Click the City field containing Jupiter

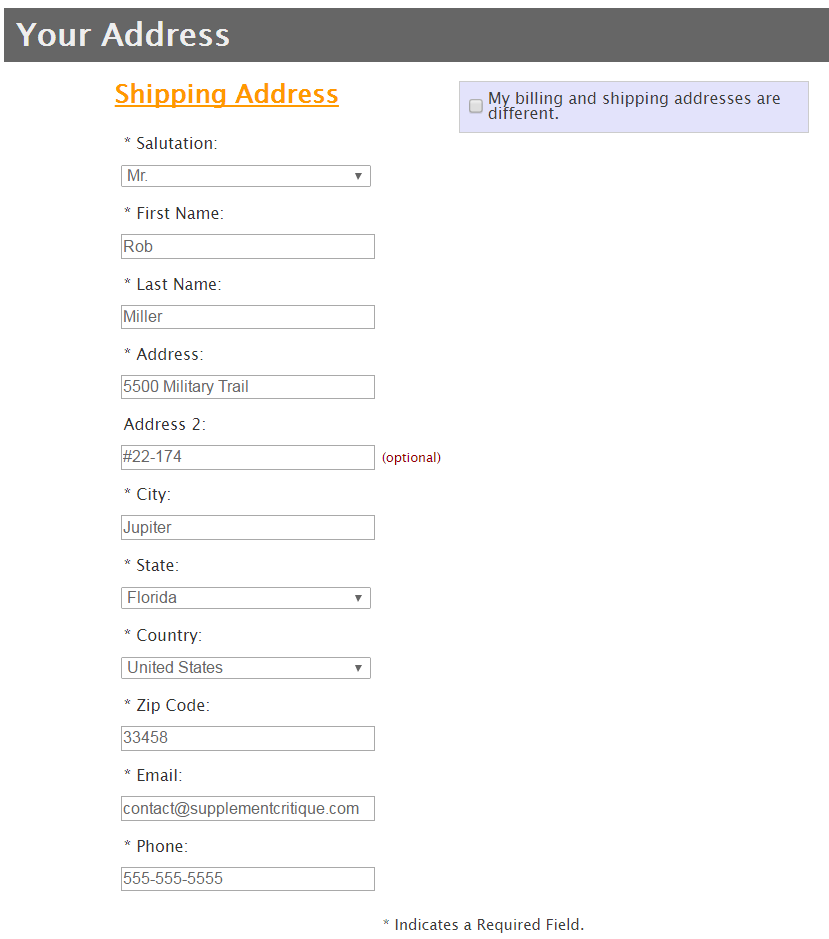[x=248, y=528]
